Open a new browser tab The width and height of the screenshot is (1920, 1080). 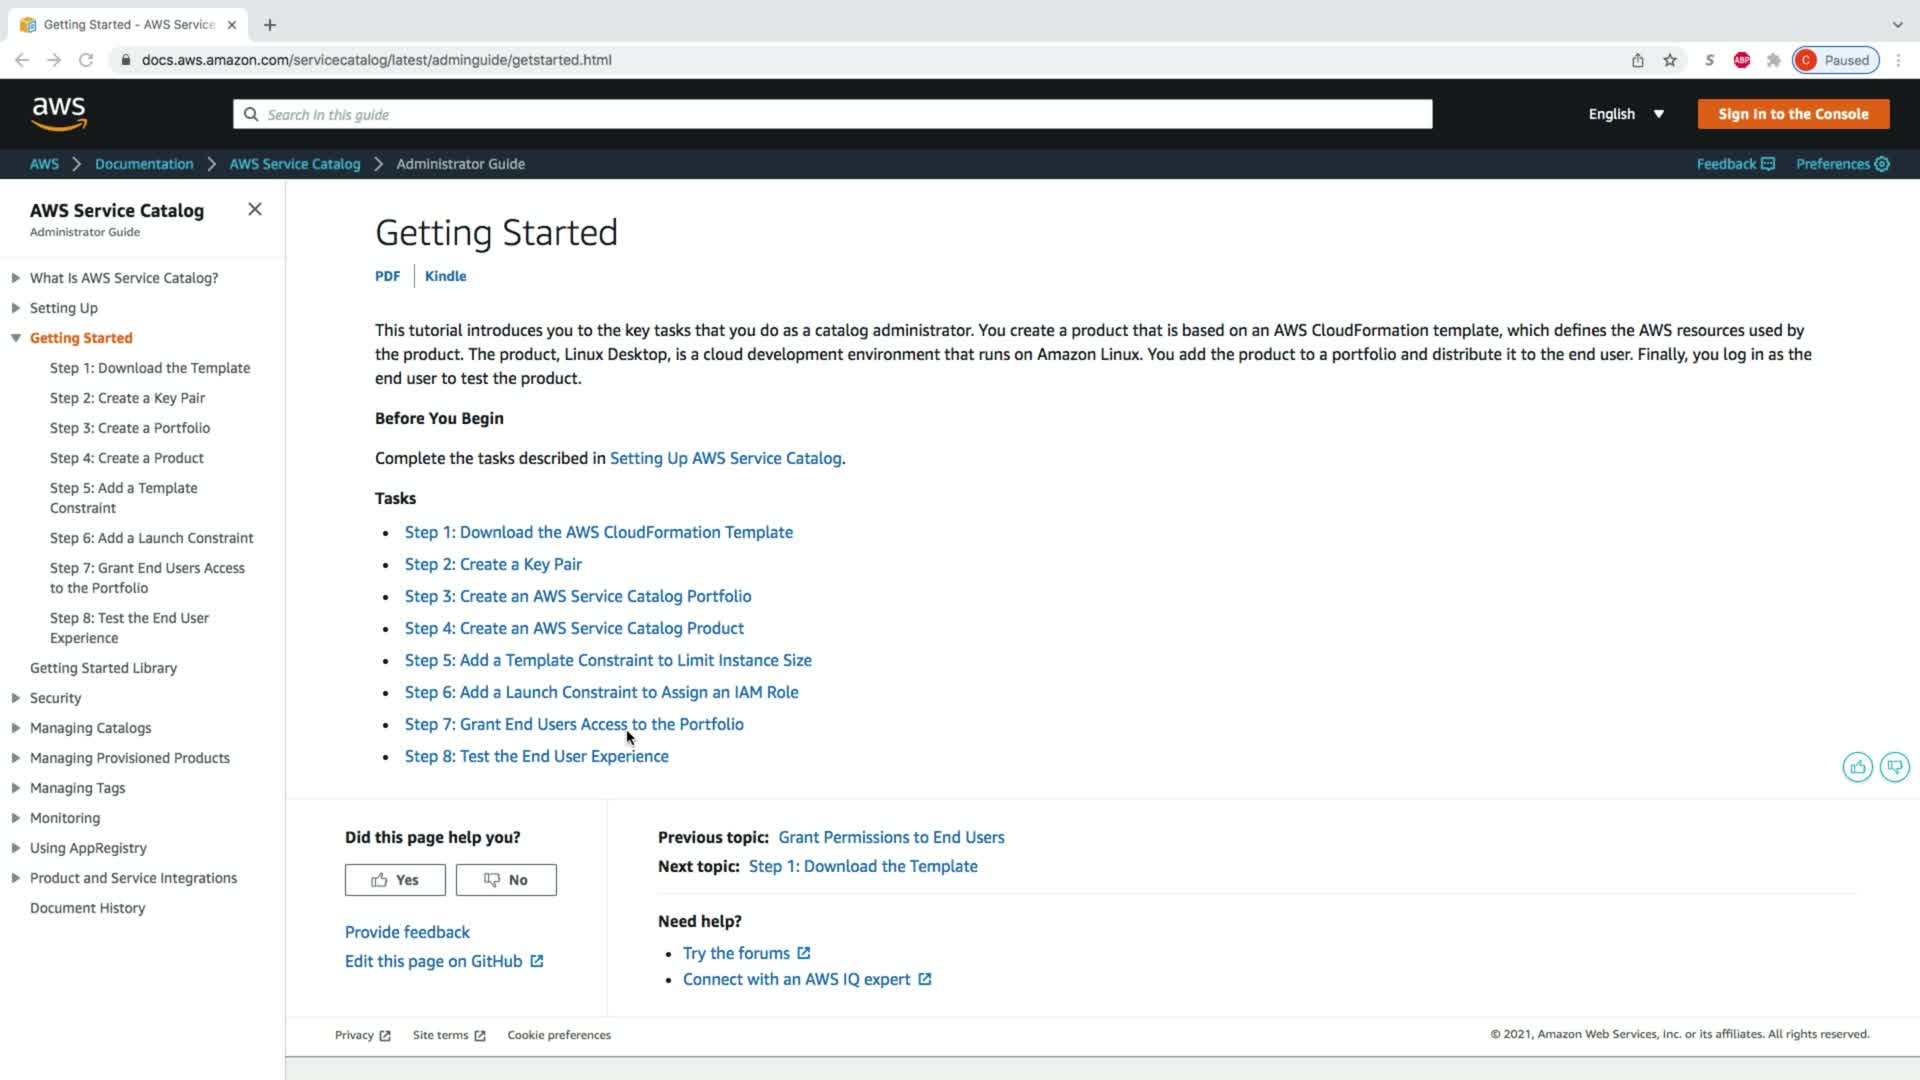click(270, 25)
